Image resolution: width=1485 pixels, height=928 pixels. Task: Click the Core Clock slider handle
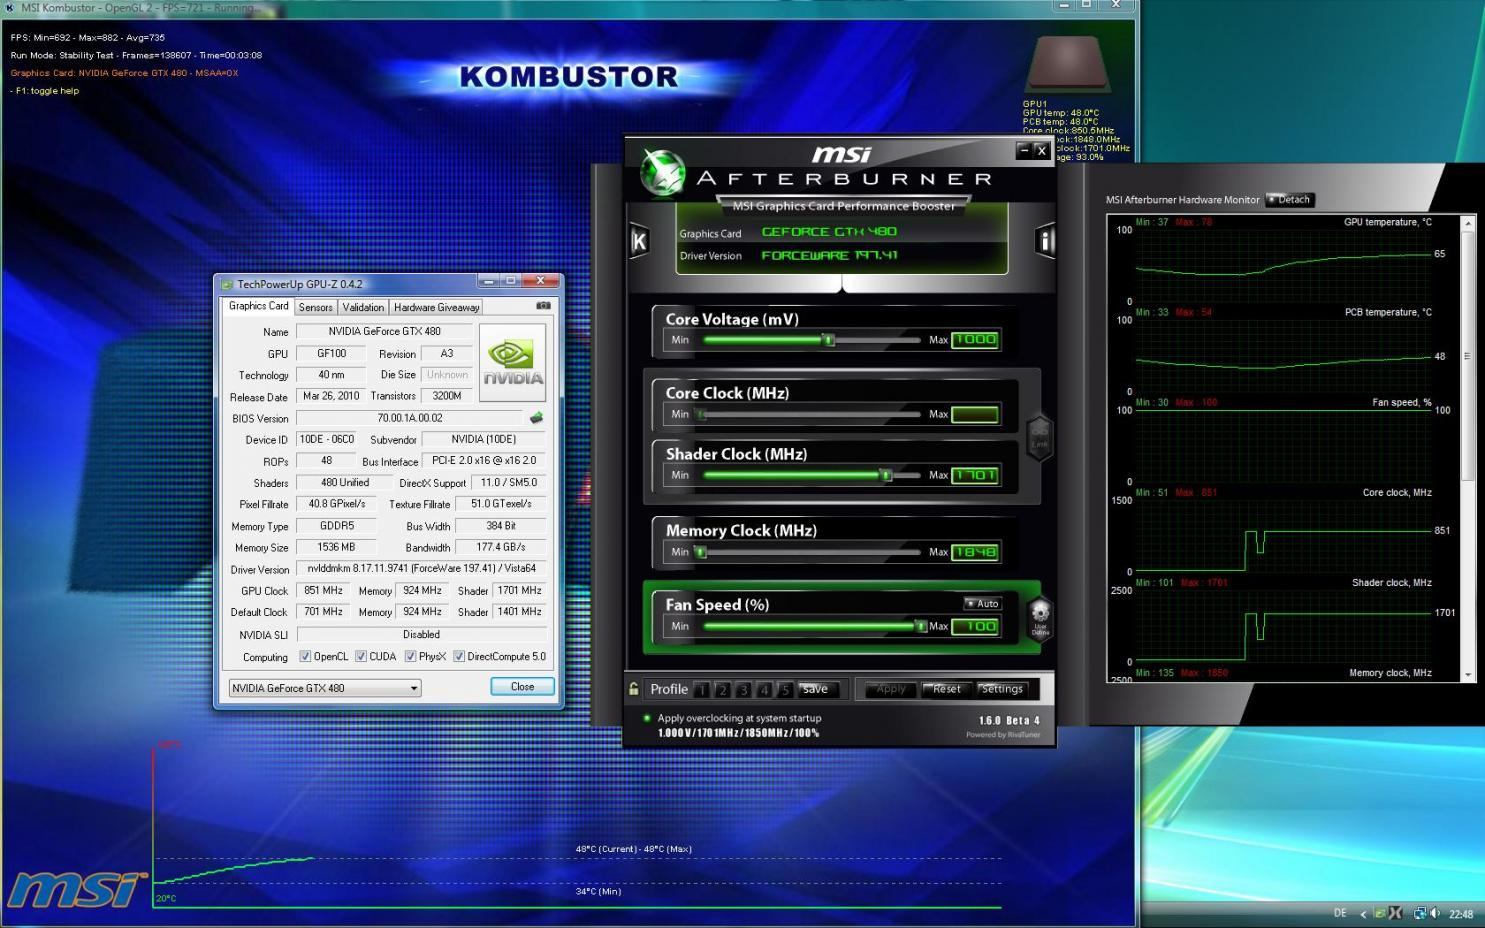coord(700,414)
